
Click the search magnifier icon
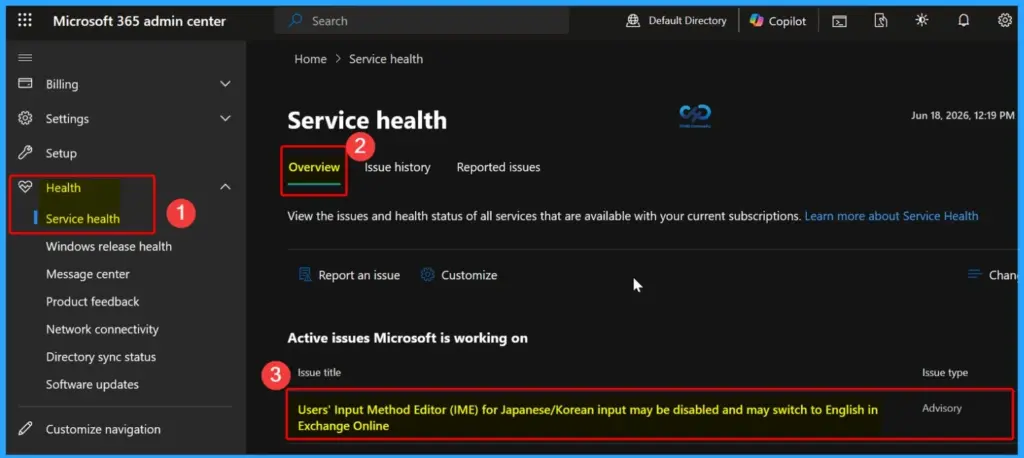tap(295, 21)
